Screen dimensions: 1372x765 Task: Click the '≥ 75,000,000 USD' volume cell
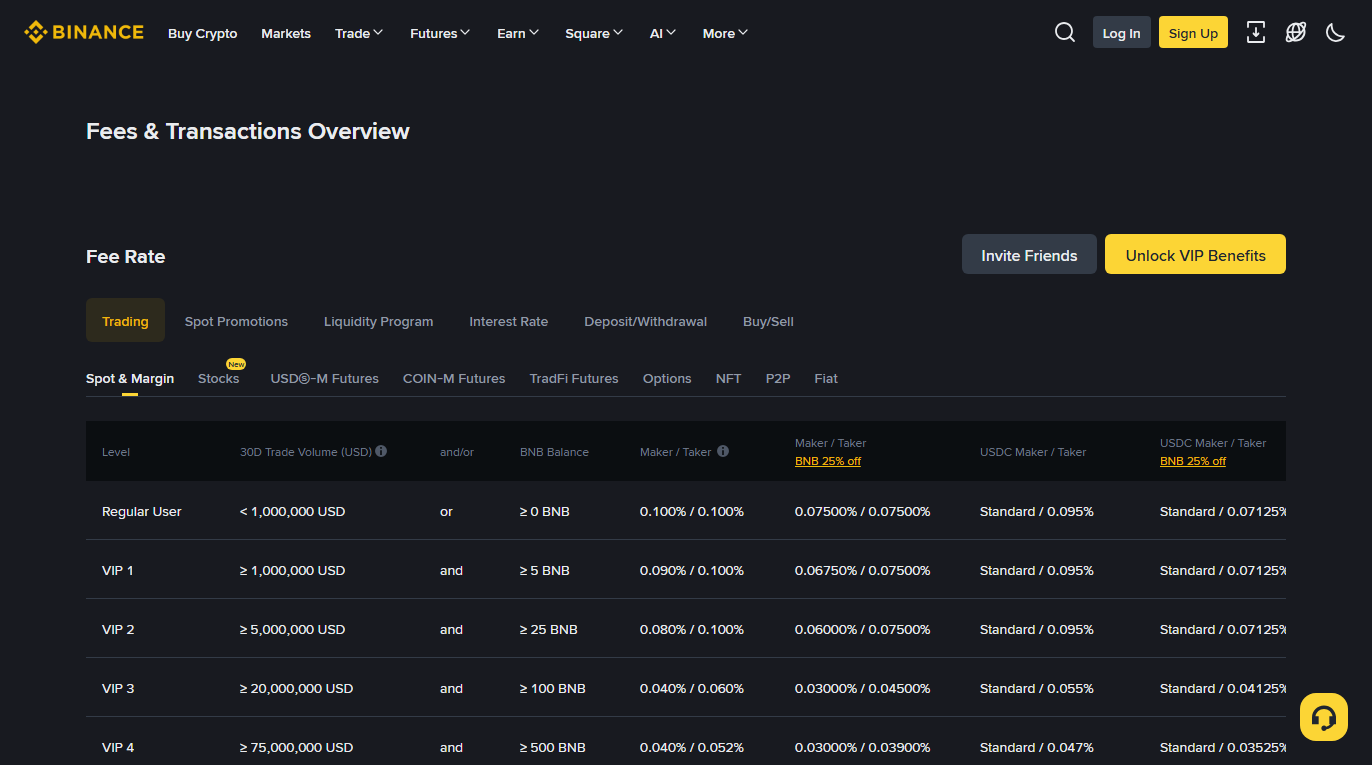[x=297, y=747]
